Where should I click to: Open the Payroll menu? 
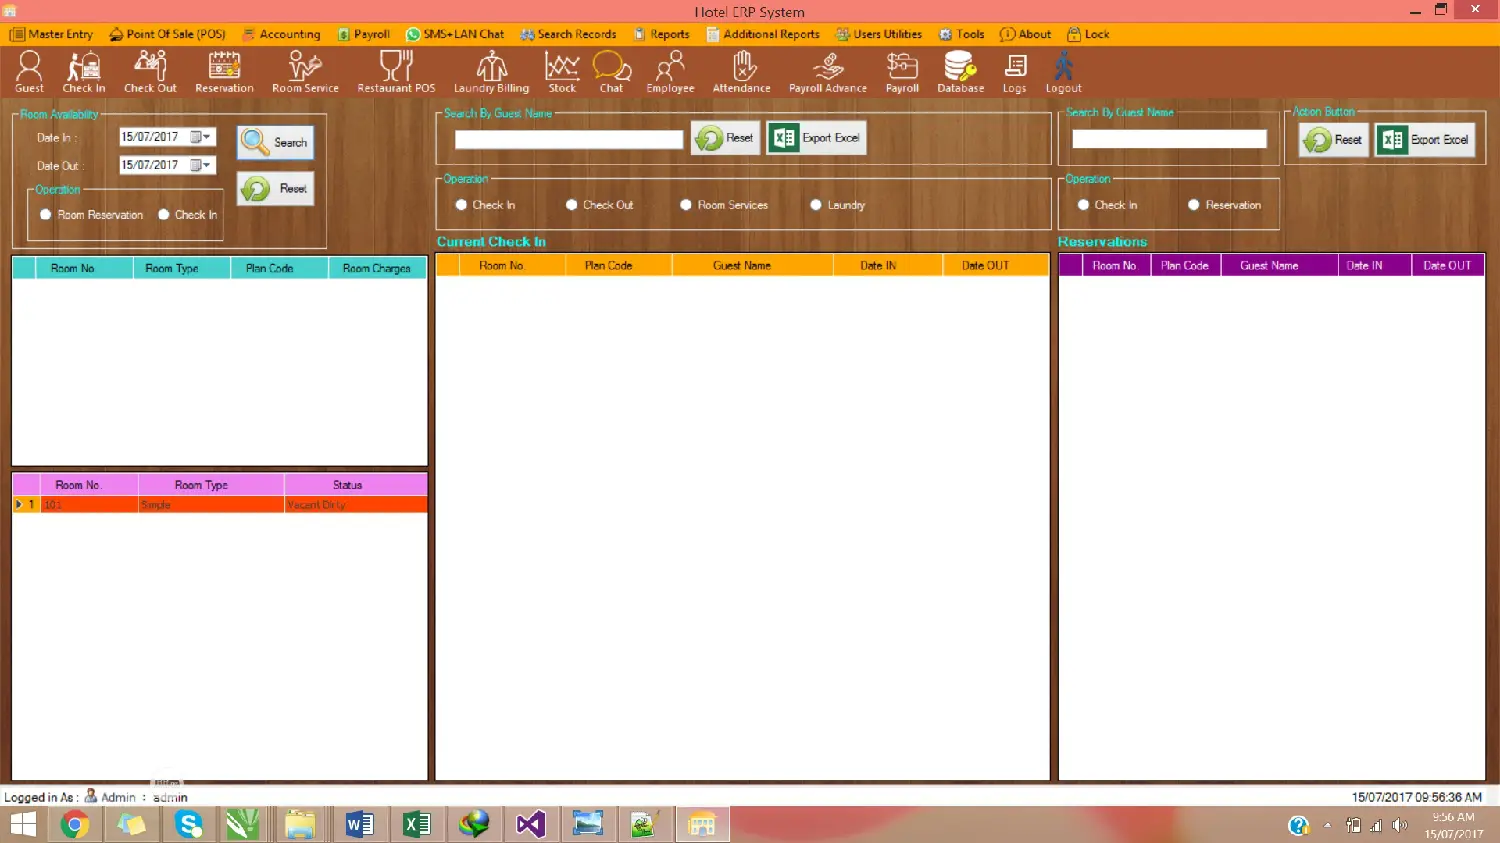[x=364, y=34]
